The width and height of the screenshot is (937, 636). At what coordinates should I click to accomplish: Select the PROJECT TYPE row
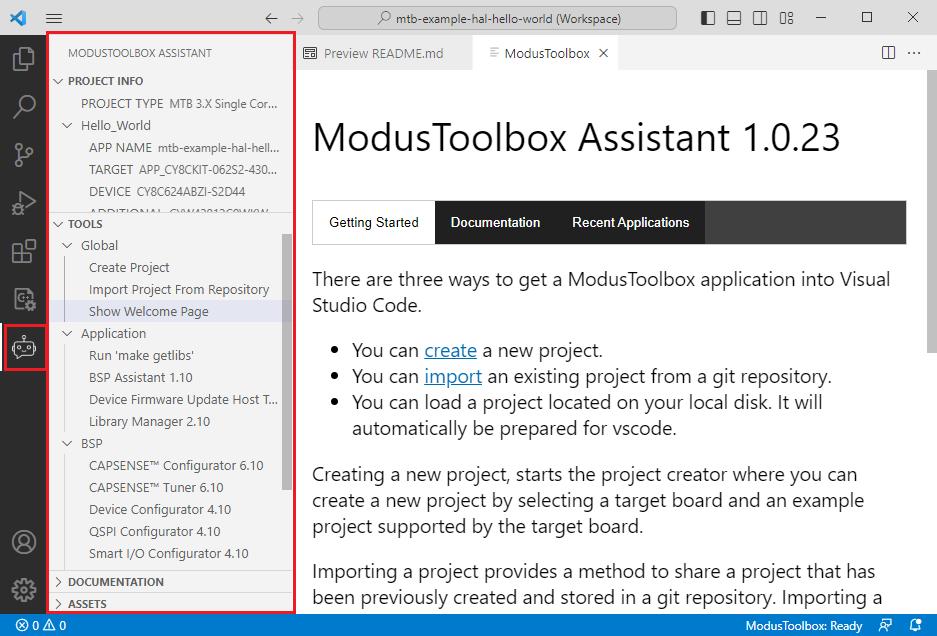(x=171, y=104)
